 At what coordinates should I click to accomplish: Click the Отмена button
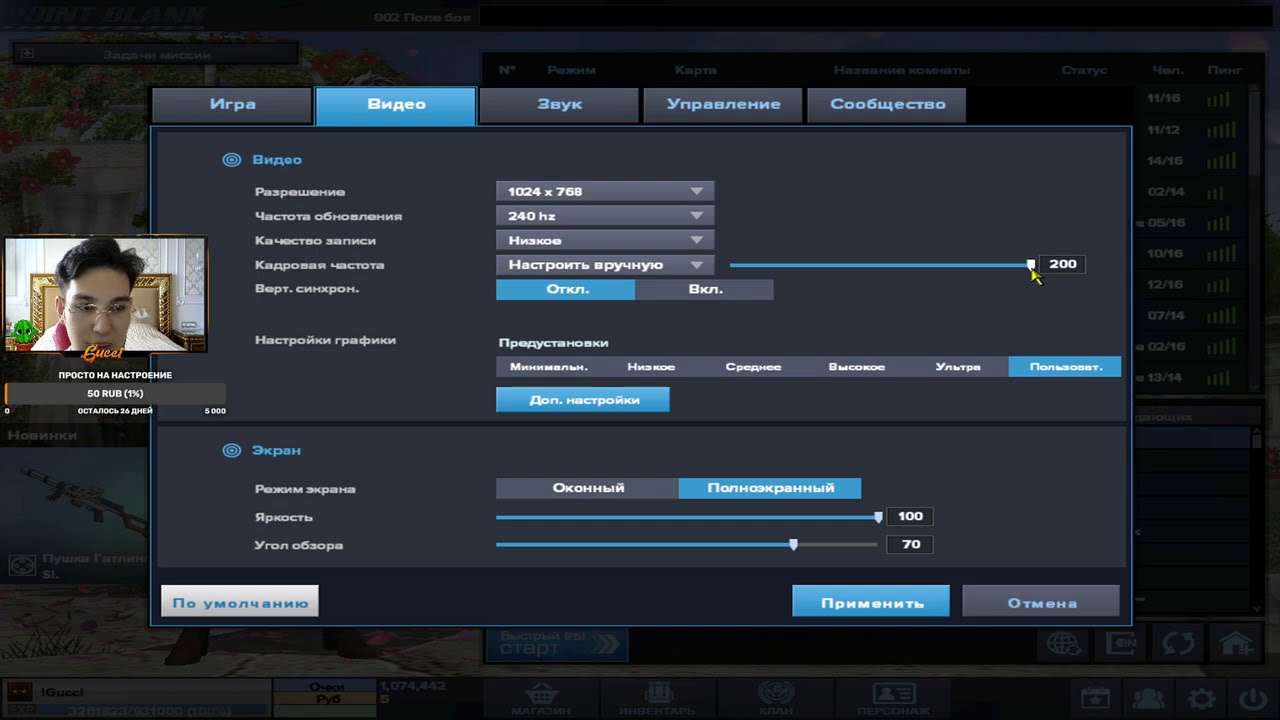coord(1041,601)
